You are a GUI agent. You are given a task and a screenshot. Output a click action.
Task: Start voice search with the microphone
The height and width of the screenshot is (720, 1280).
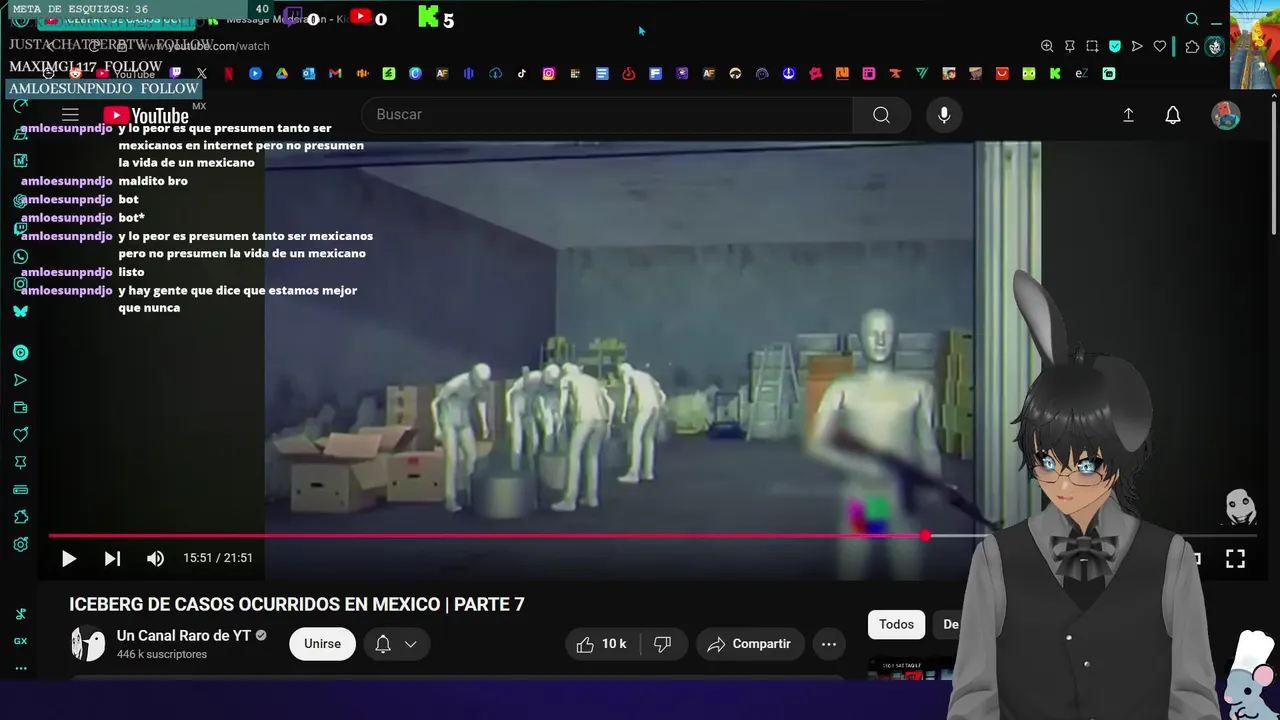click(x=944, y=115)
